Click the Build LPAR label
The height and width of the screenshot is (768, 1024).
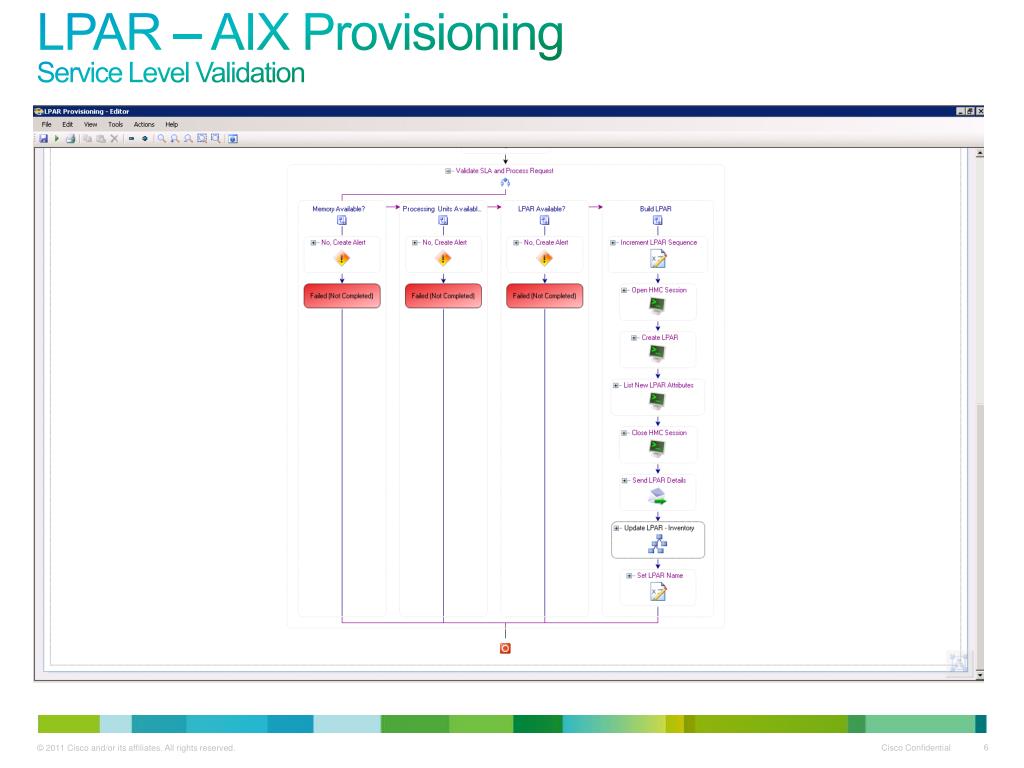pos(655,209)
